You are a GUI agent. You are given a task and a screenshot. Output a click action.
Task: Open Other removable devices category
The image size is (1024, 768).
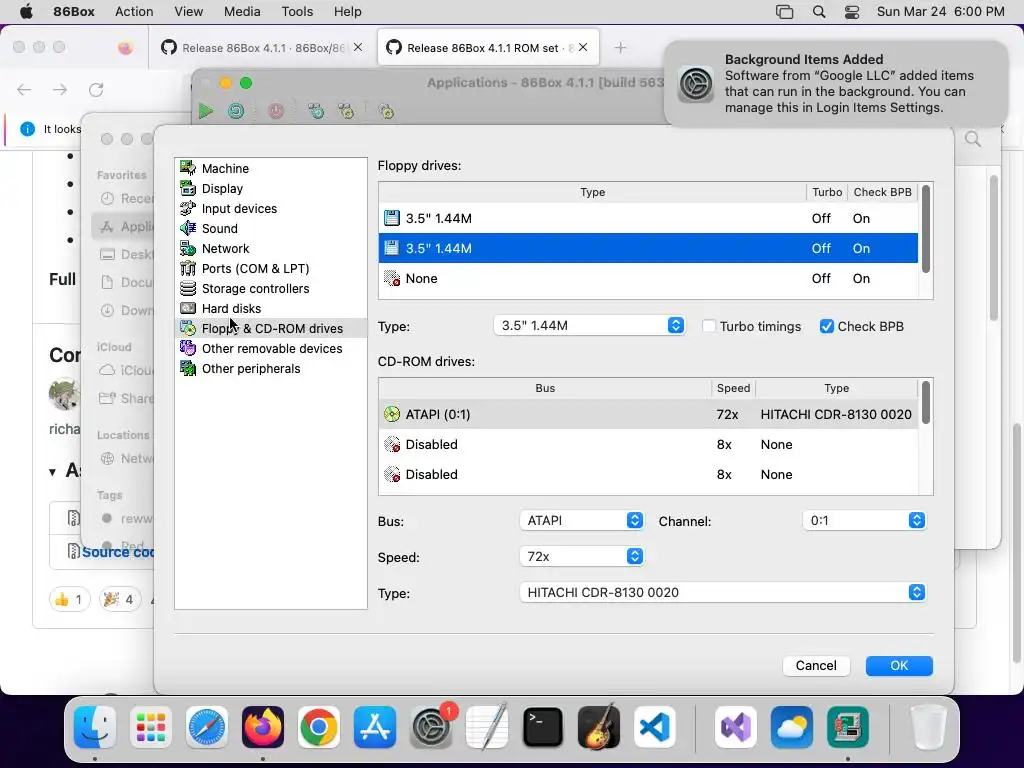pos(270,349)
